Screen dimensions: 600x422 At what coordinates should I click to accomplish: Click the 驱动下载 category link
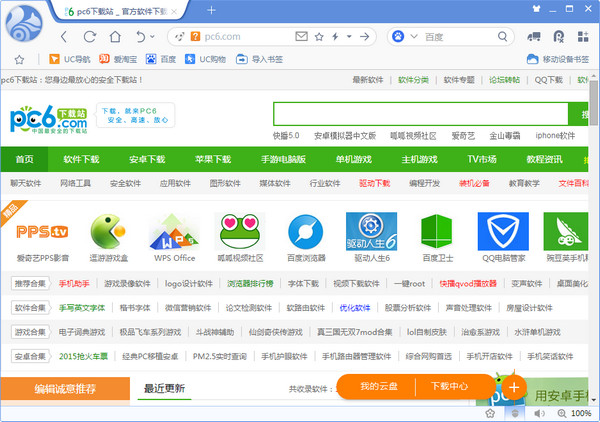374,183
